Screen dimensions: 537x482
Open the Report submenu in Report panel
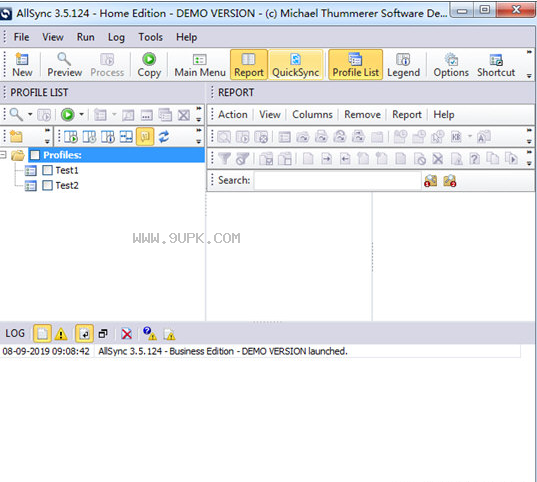(407, 114)
